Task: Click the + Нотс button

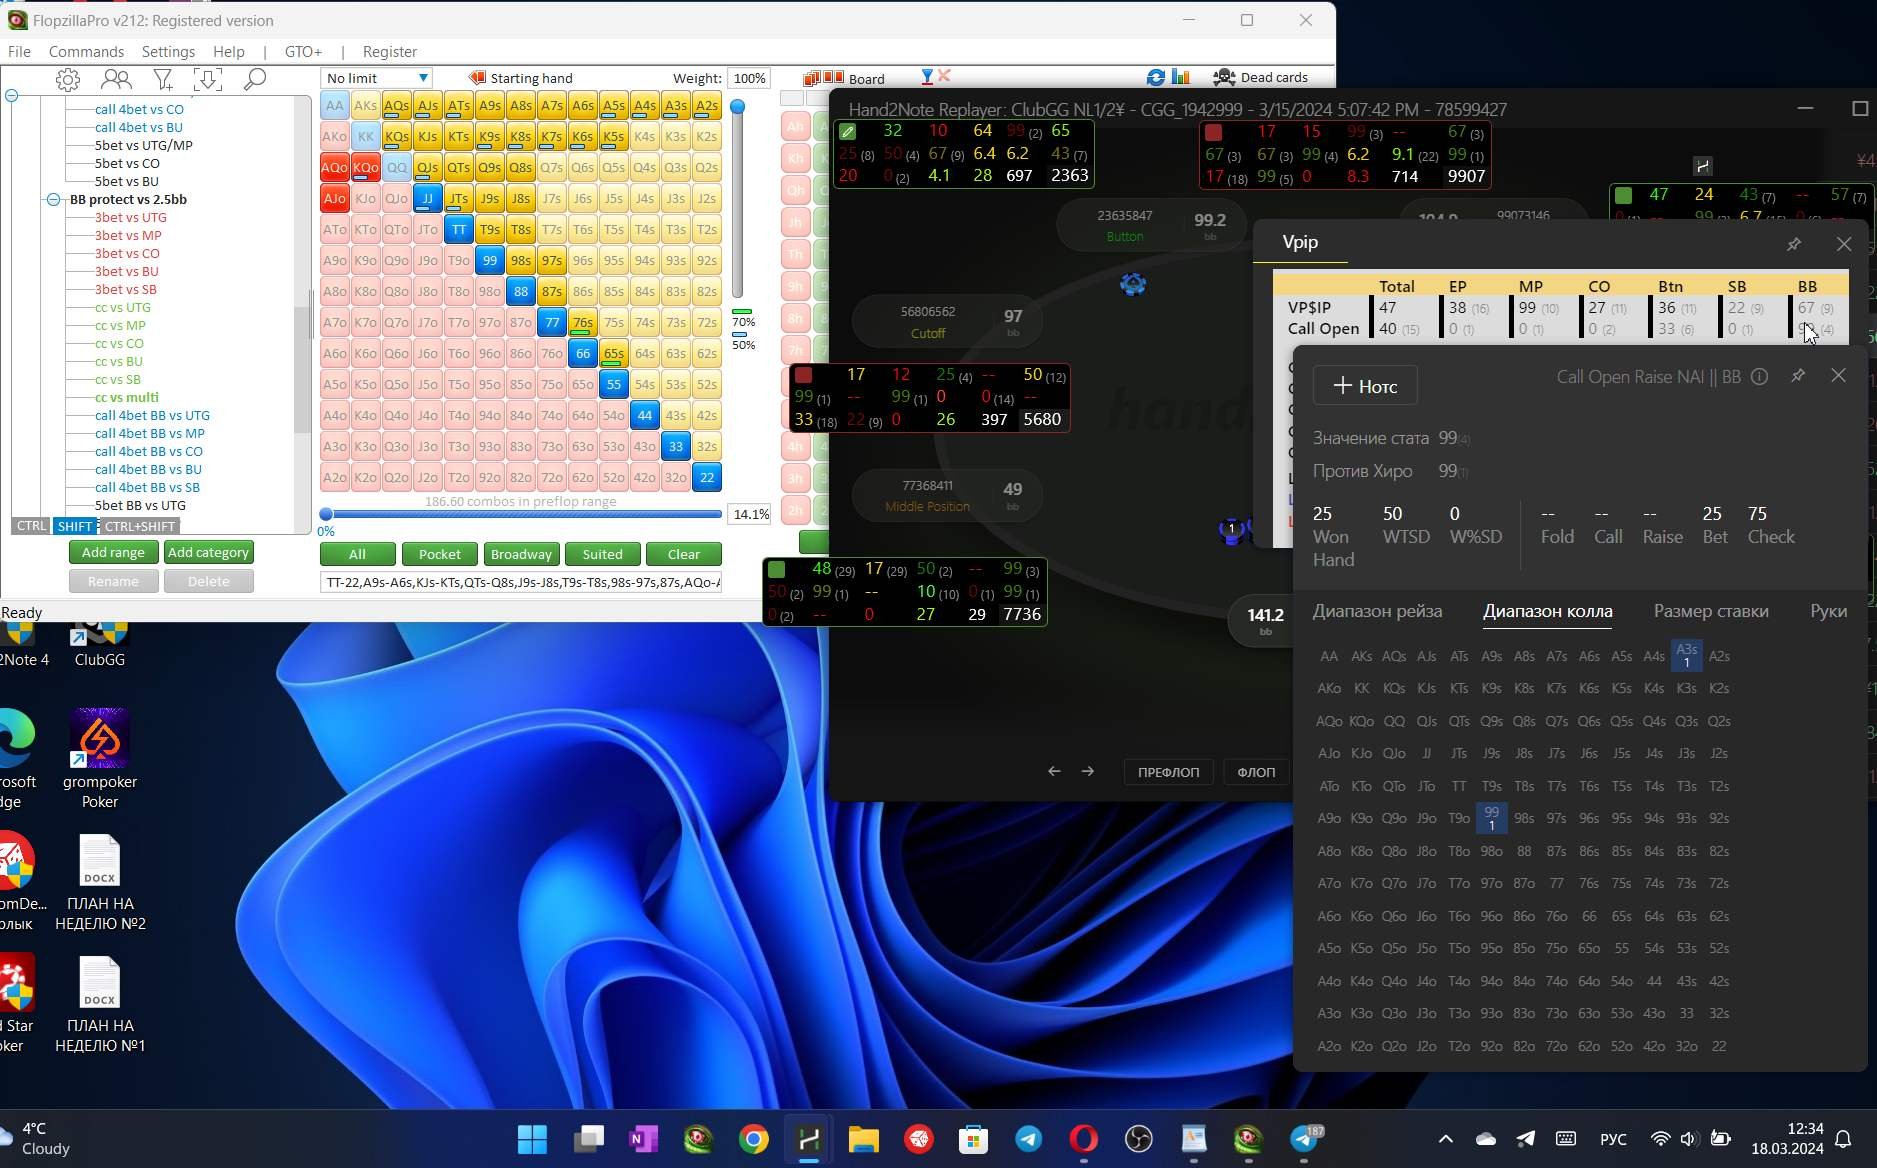Action: pyautogui.click(x=1365, y=386)
